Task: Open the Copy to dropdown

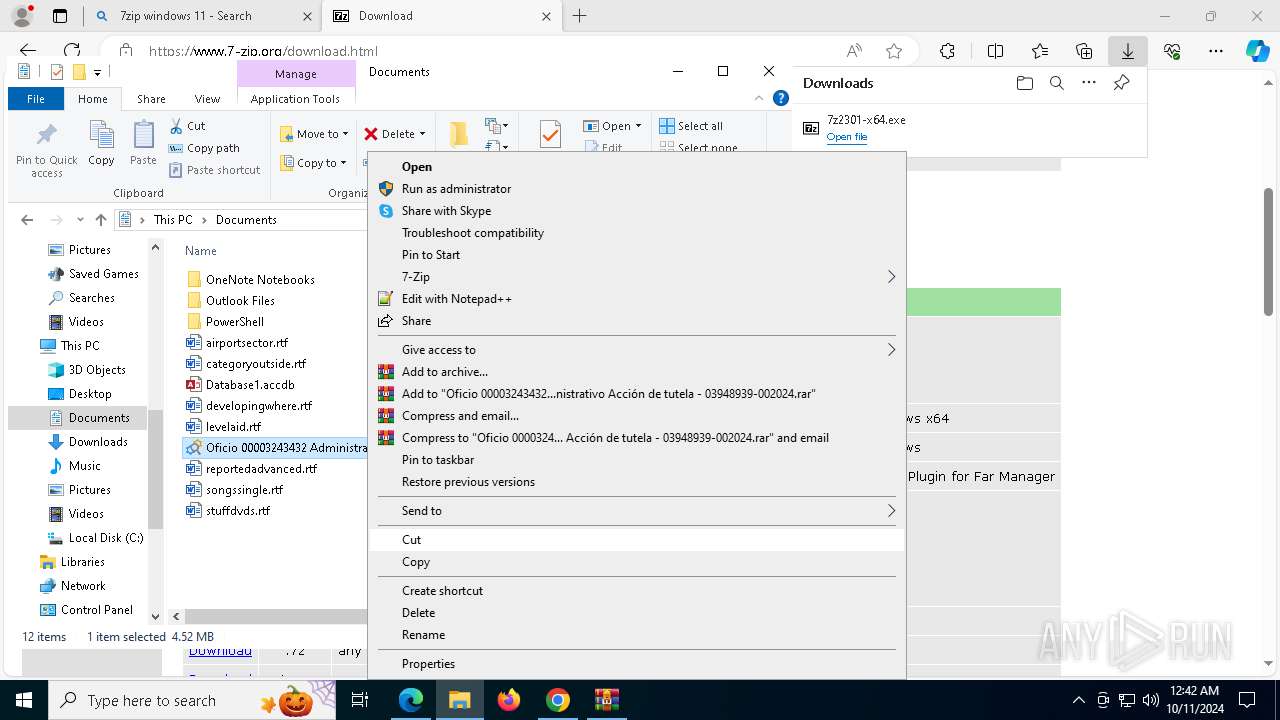Action: pos(314,163)
